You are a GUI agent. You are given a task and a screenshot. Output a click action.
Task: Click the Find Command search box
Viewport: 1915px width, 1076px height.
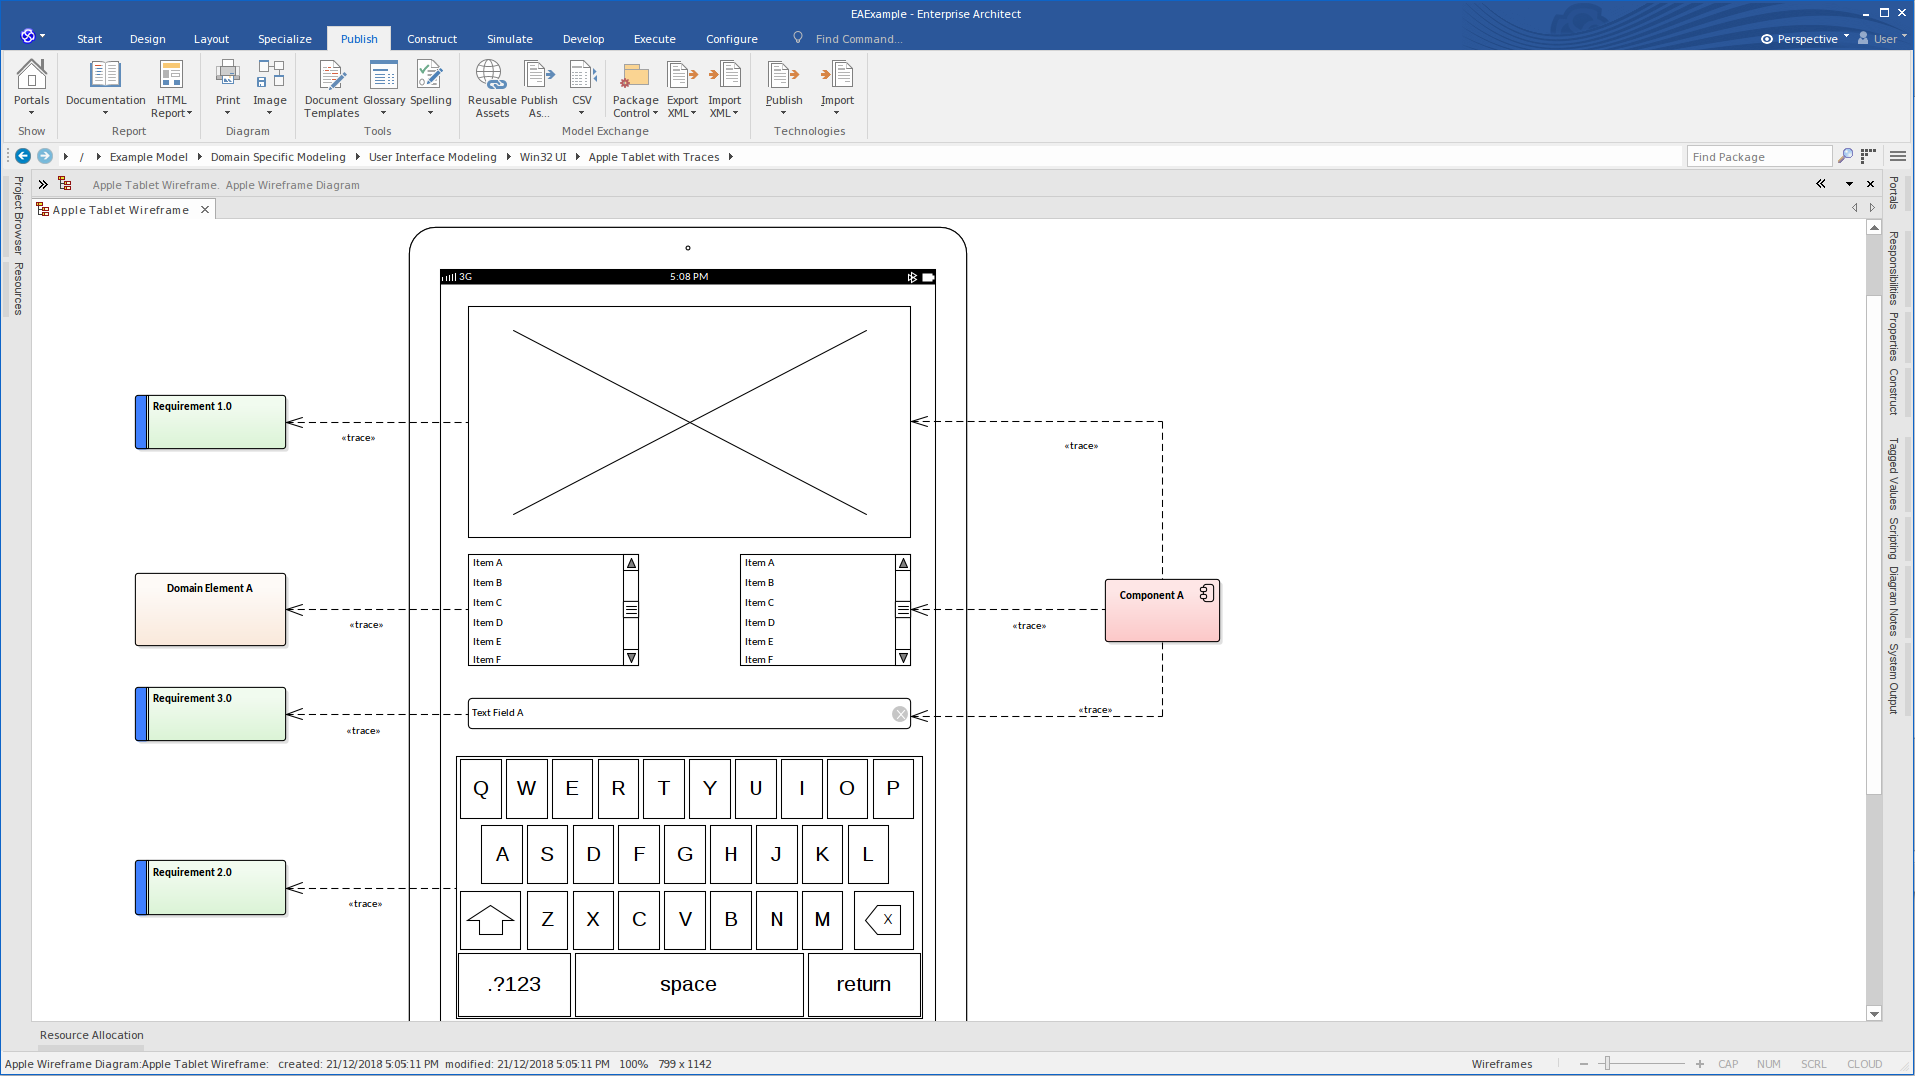tap(859, 39)
